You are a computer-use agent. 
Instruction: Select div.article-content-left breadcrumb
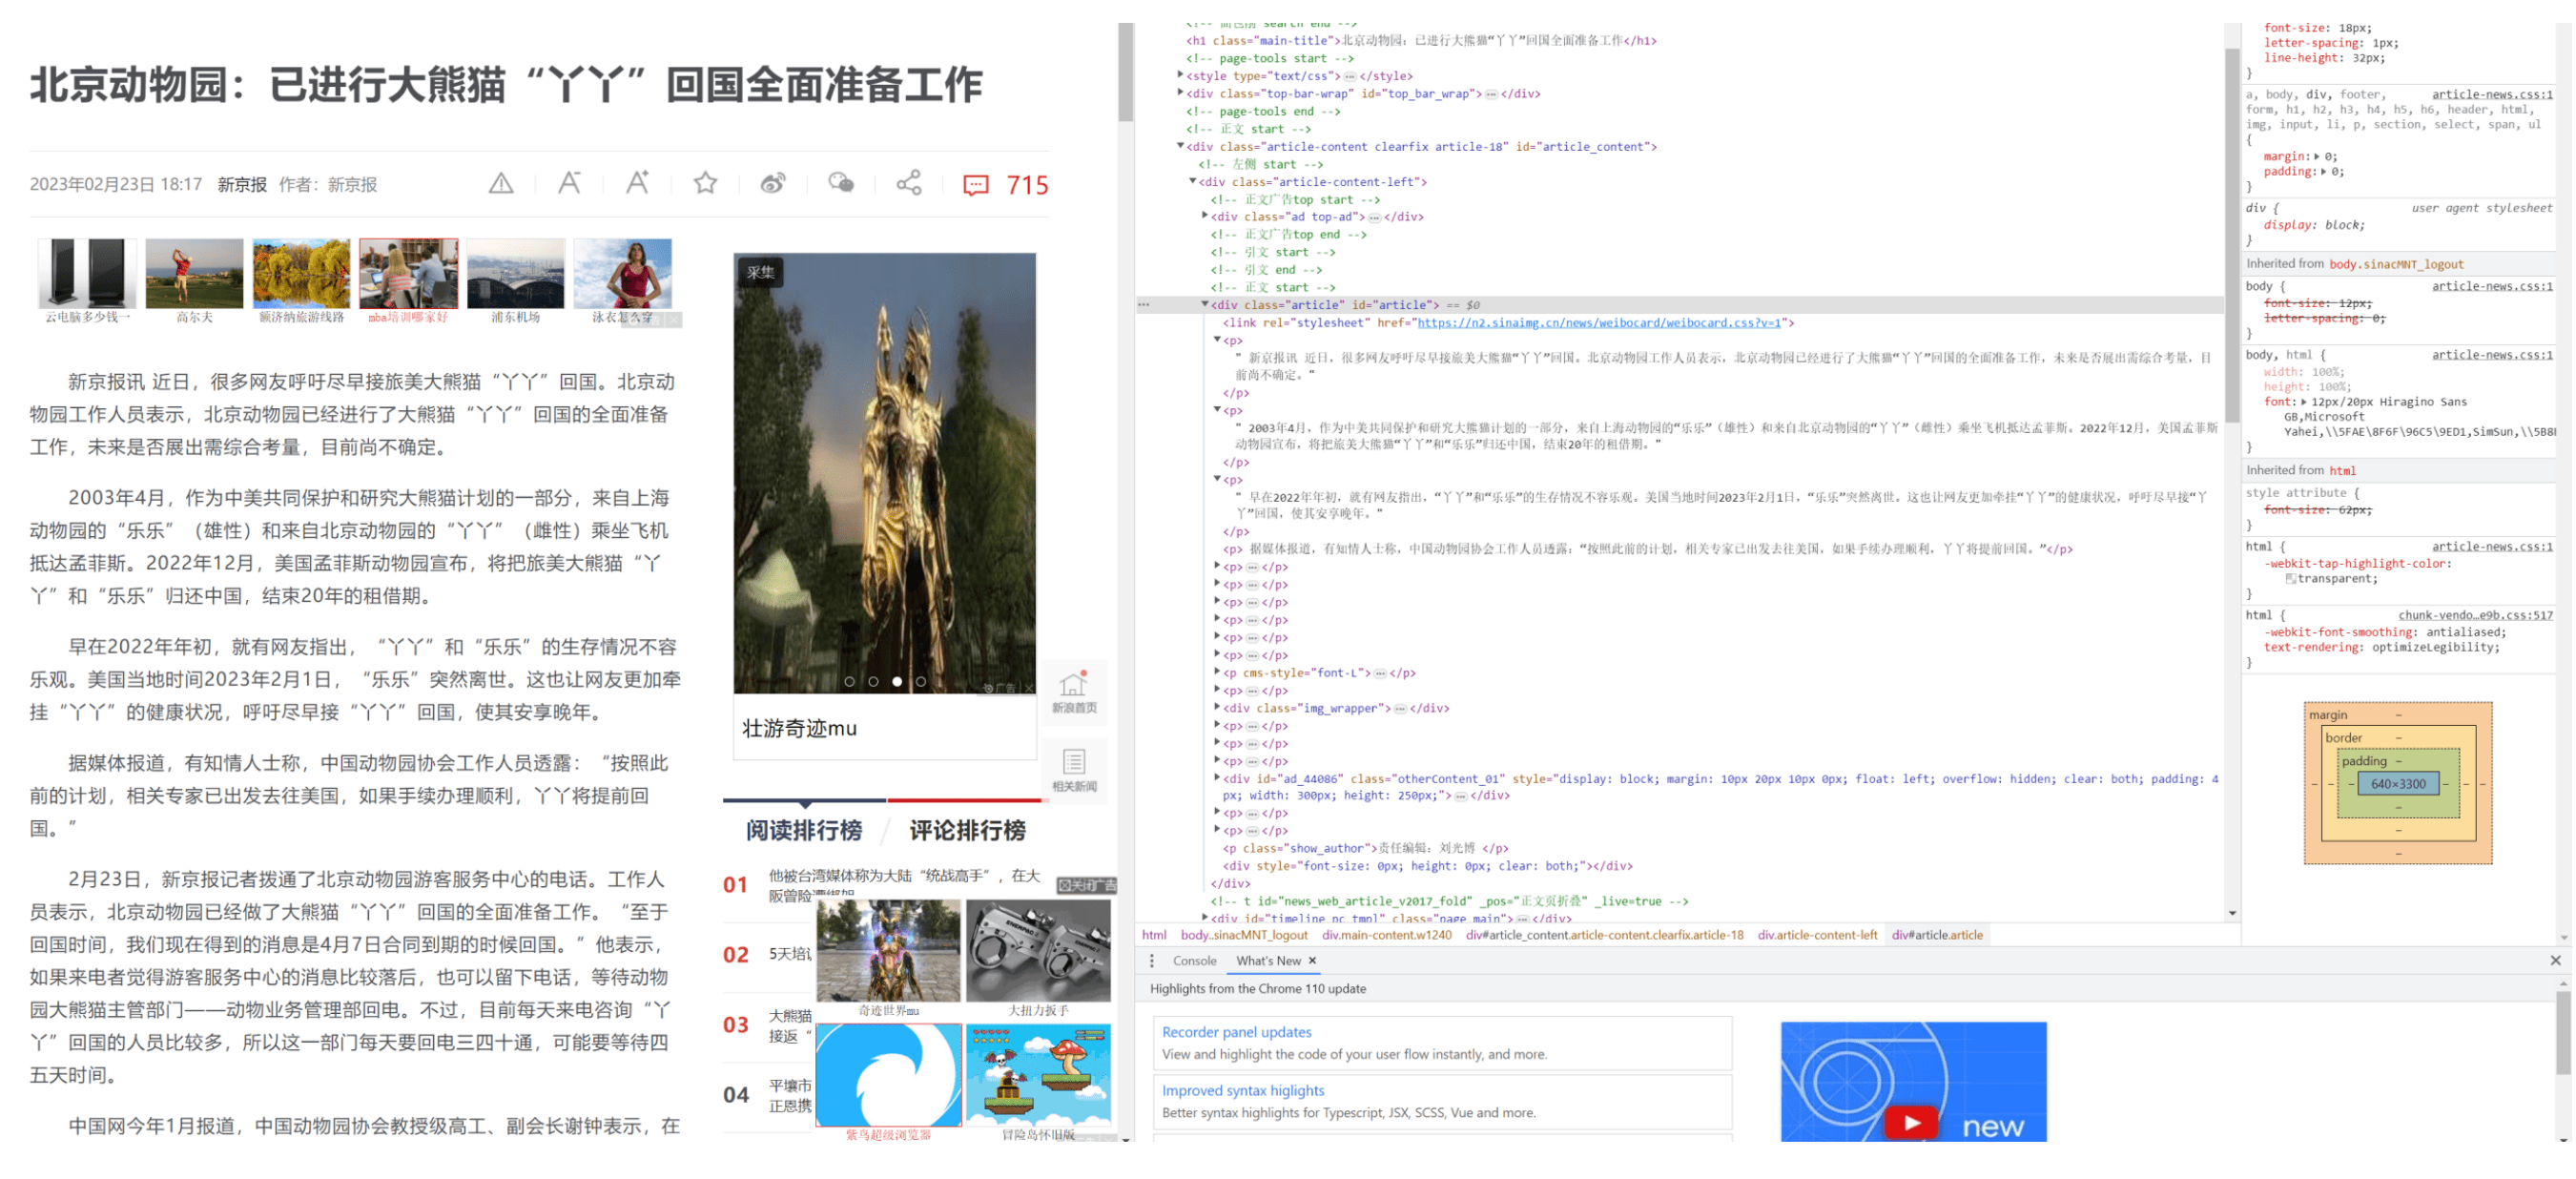[x=1817, y=936]
